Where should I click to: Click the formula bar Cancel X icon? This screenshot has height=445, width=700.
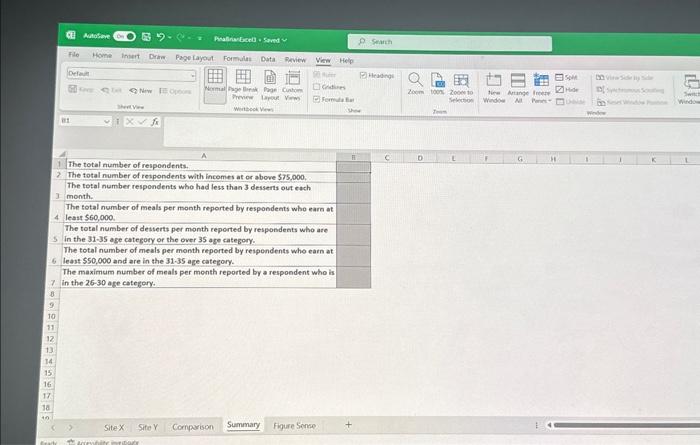[x=129, y=121]
